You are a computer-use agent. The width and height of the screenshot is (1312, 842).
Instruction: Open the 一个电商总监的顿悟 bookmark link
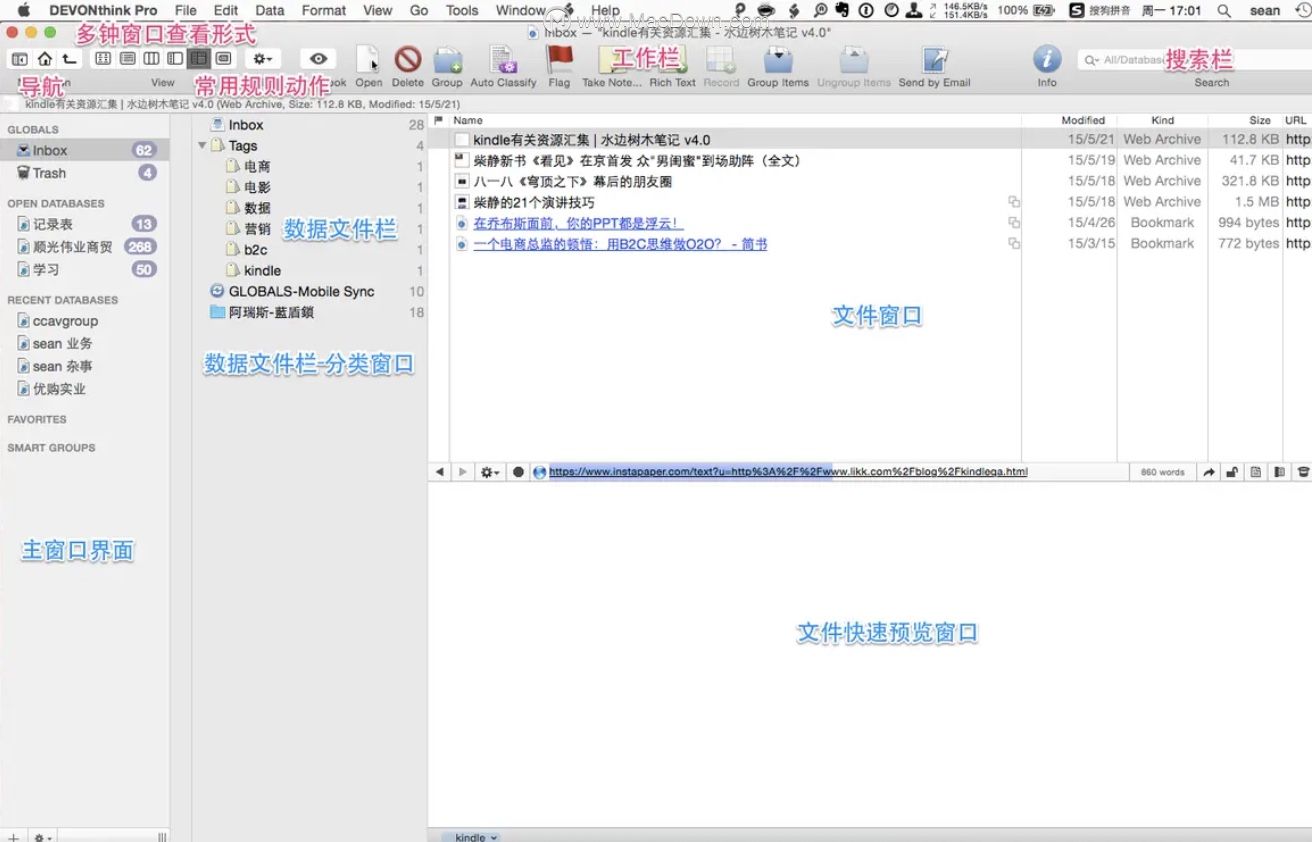(620, 244)
